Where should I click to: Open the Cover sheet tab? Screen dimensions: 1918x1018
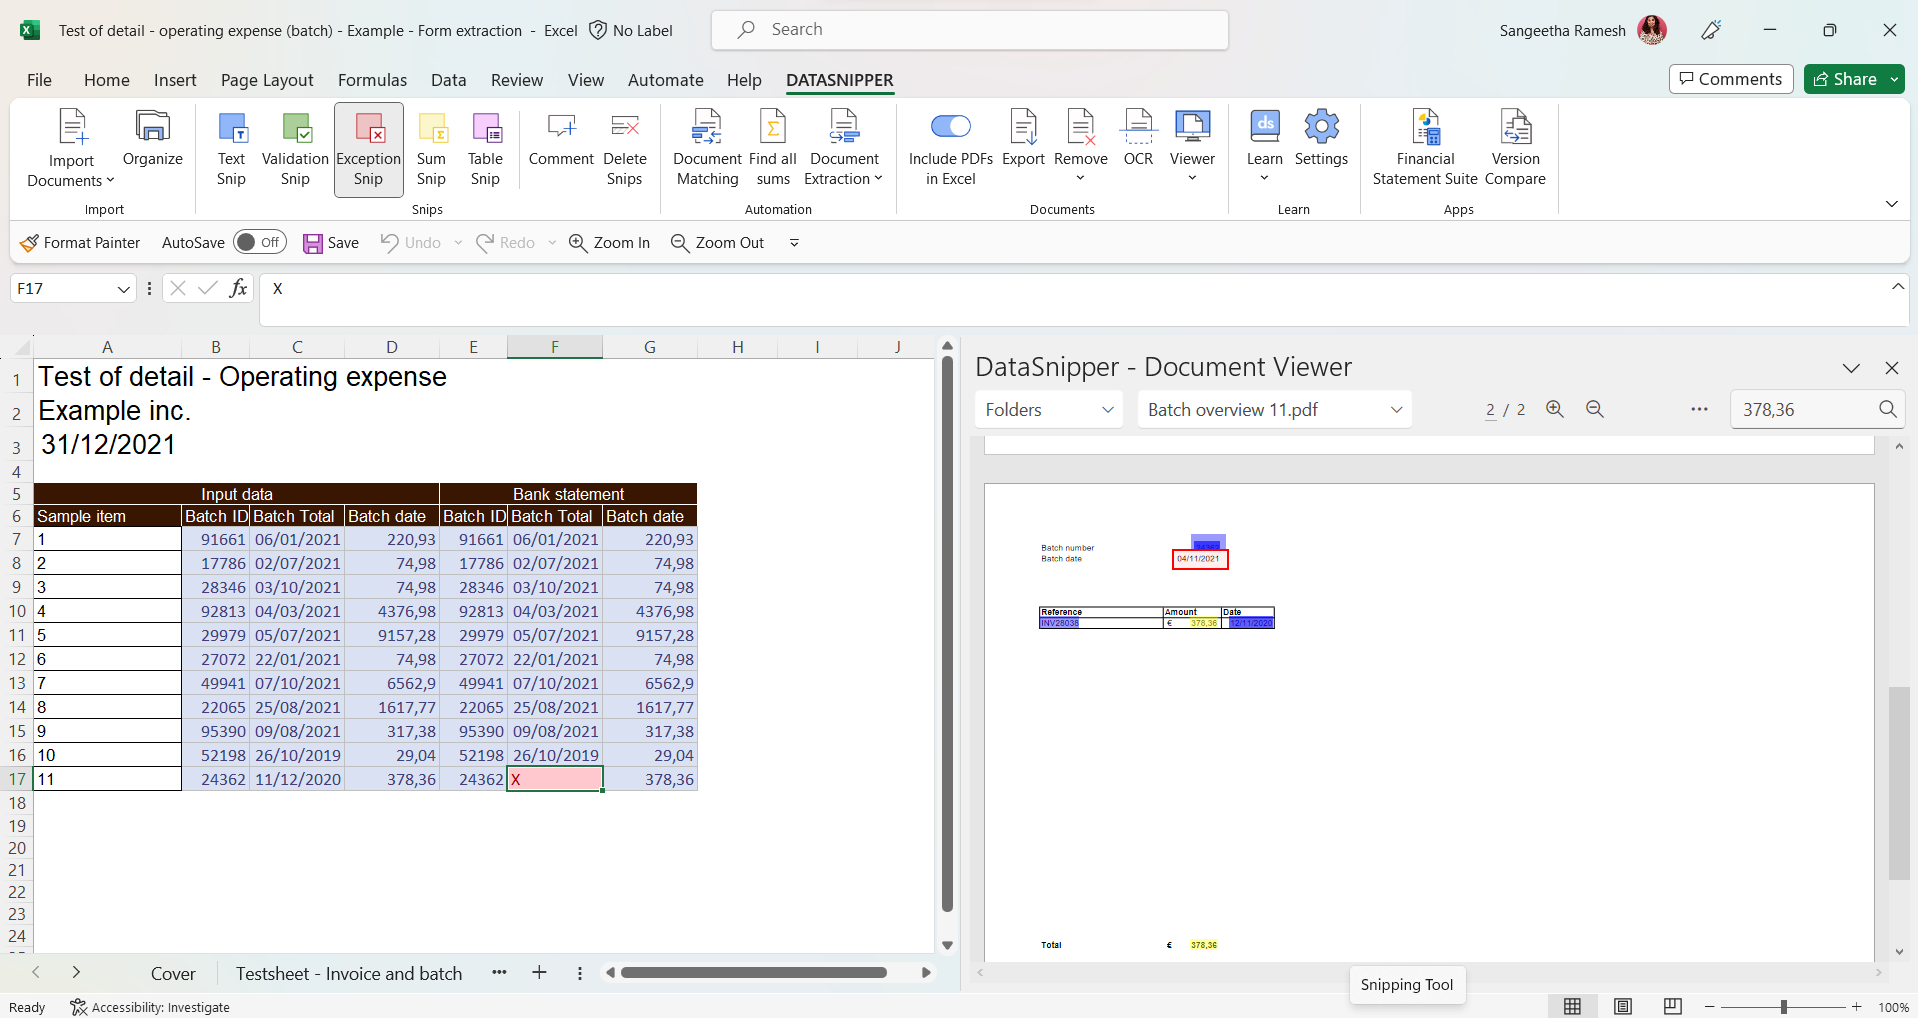pos(172,972)
